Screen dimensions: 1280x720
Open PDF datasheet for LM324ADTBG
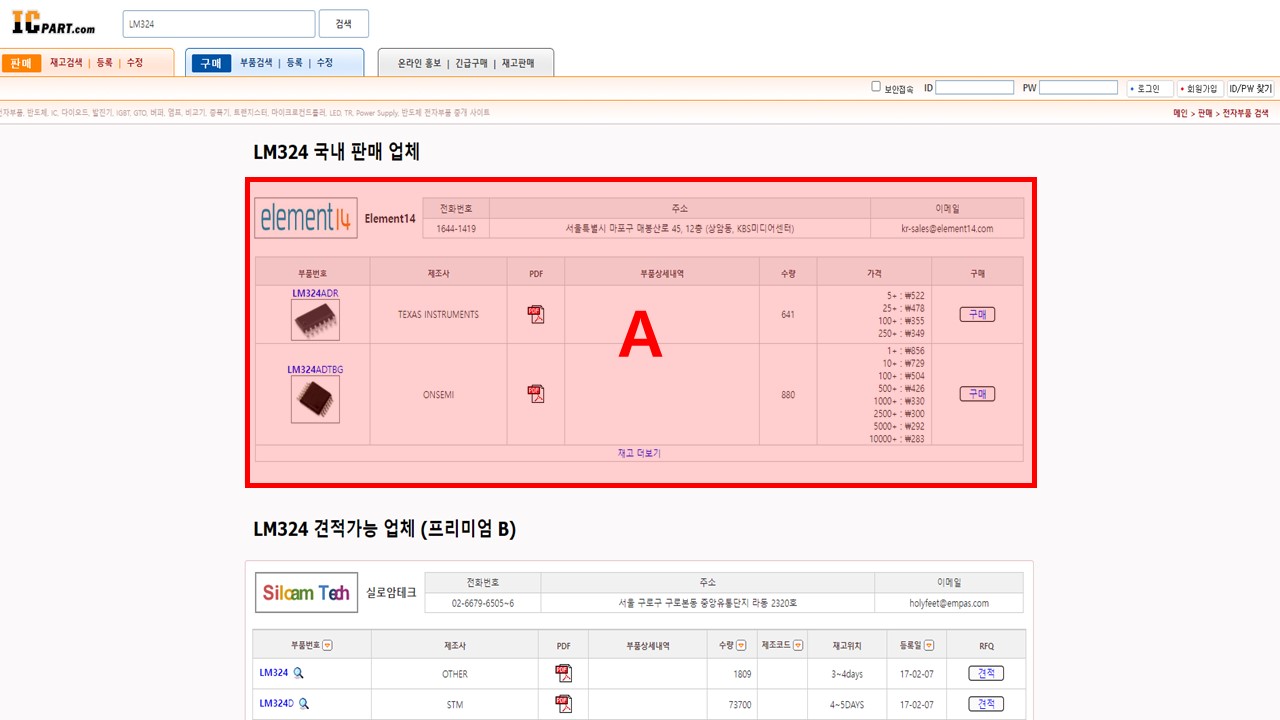536,394
